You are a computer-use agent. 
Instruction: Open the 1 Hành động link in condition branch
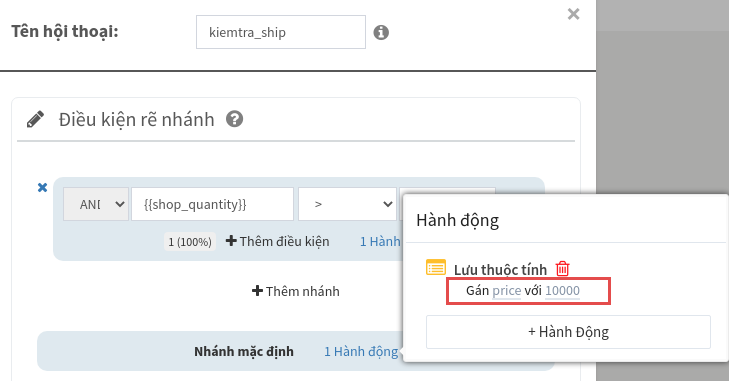point(380,241)
